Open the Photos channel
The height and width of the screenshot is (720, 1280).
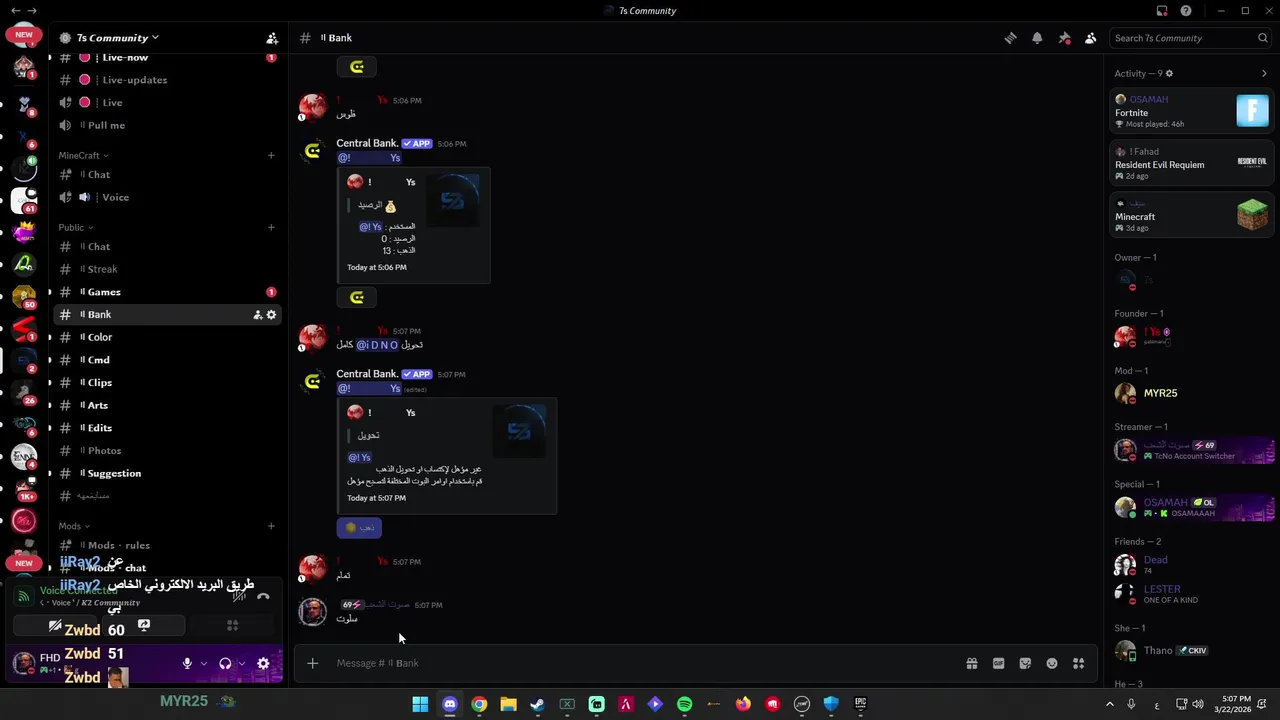[x=167, y=451]
